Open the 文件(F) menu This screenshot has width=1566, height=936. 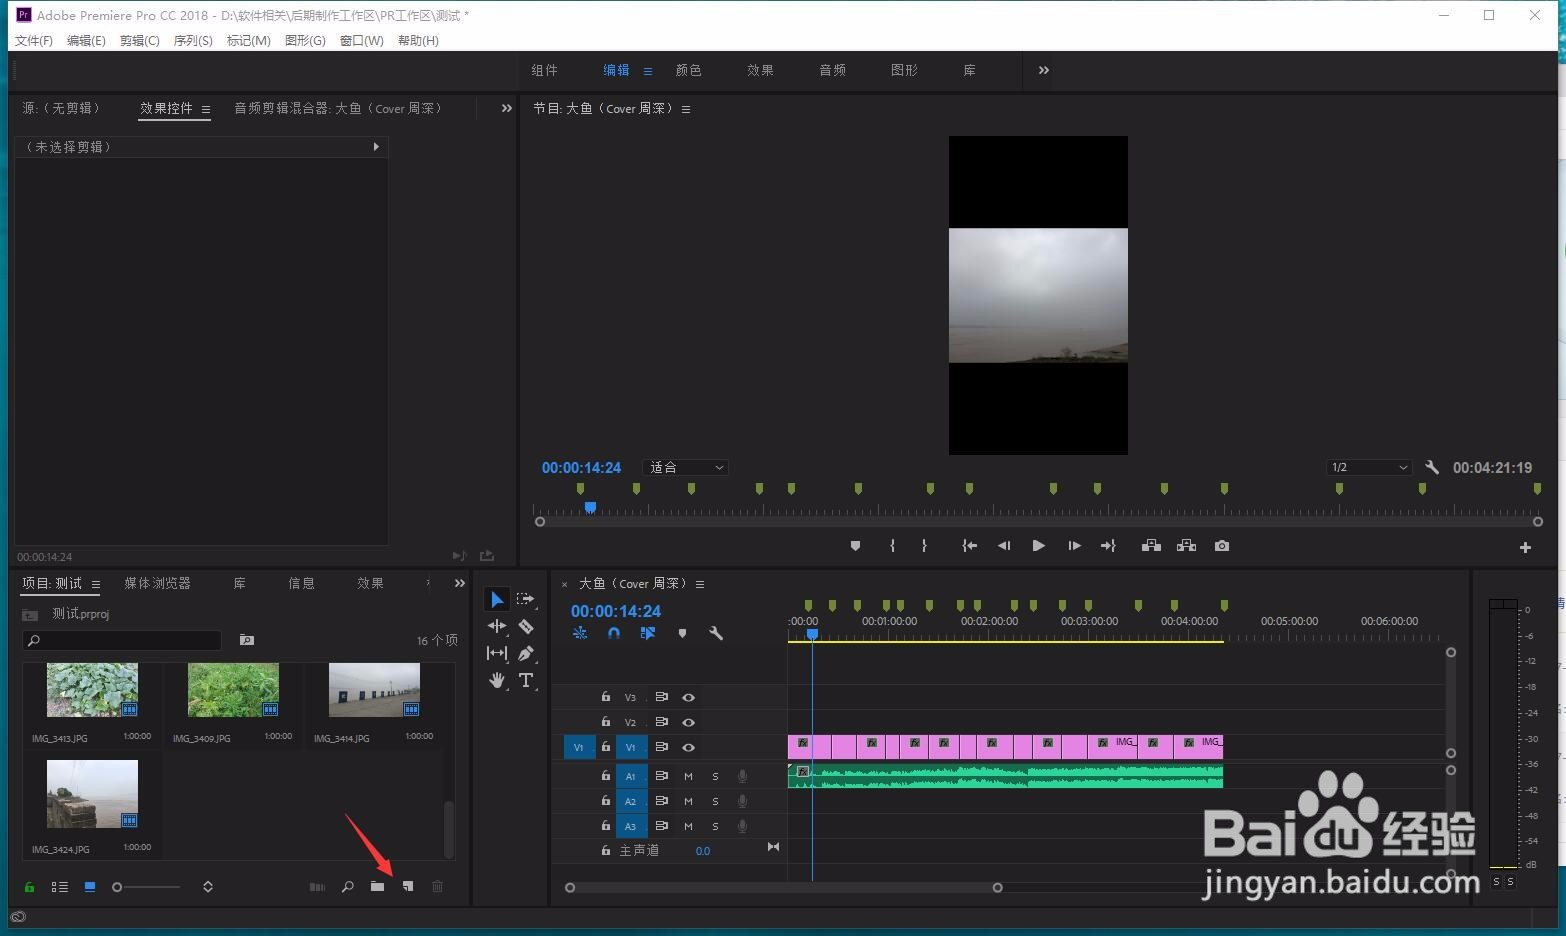(x=34, y=40)
